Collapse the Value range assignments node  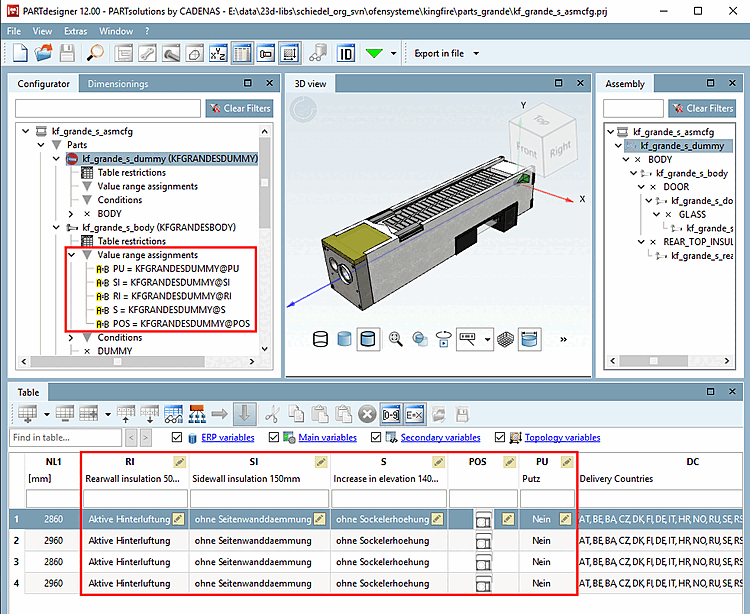pos(71,255)
